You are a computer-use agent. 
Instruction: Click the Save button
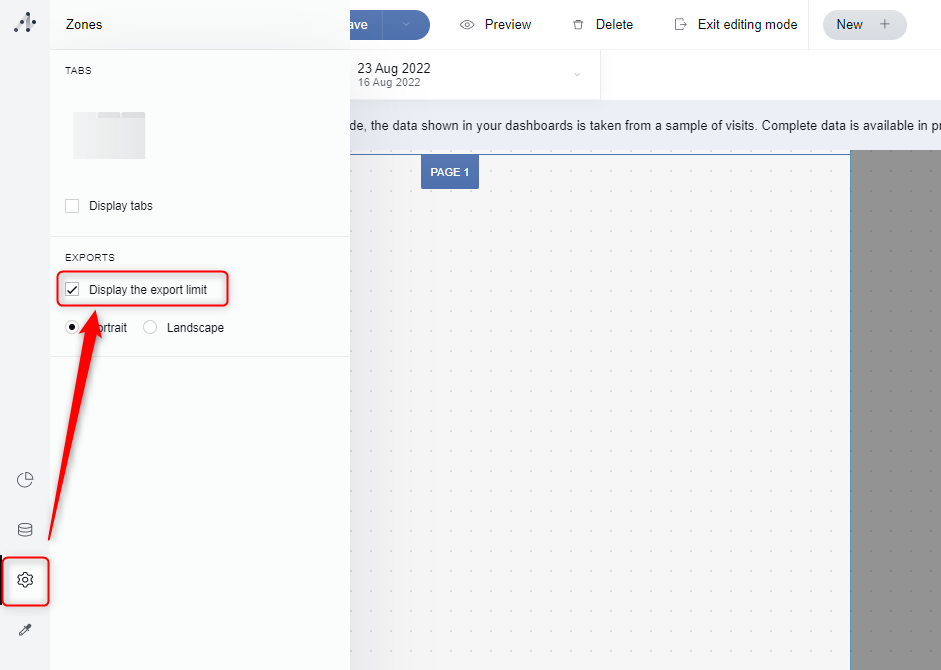(360, 25)
